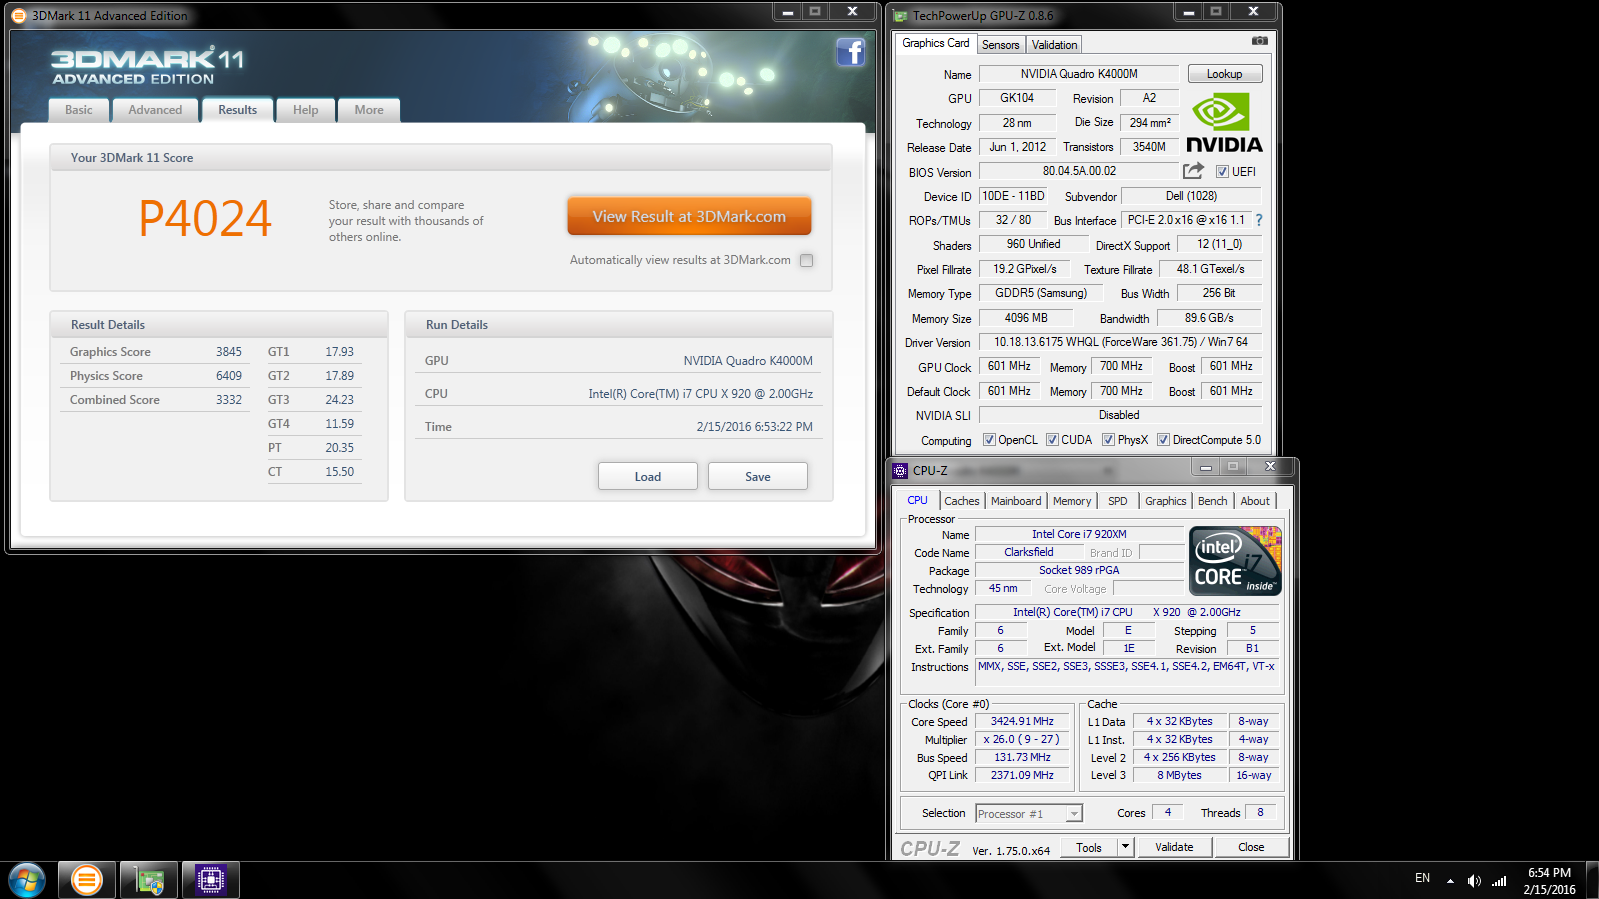Click the Close button in CPU-Z

coord(1251,847)
